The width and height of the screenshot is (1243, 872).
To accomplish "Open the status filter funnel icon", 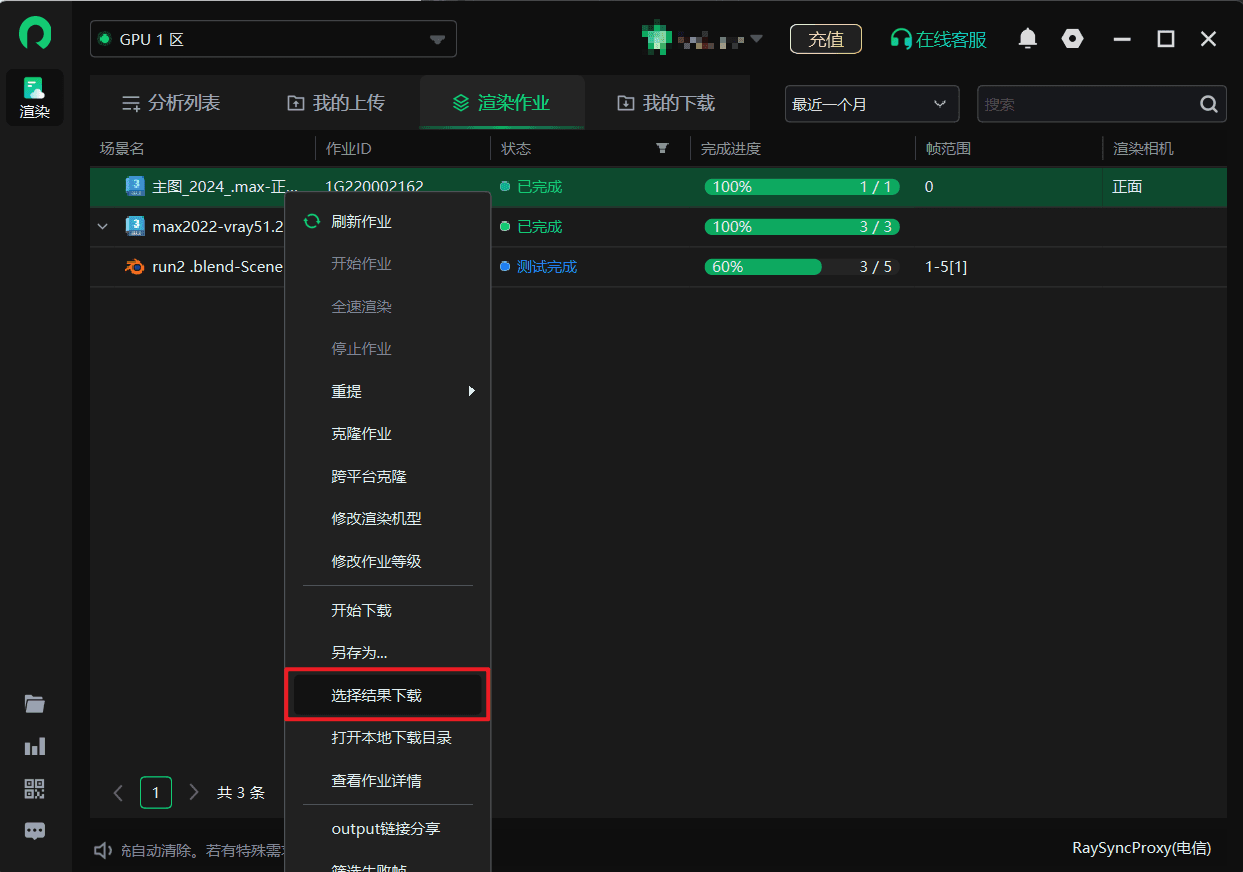I will click(x=662, y=147).
